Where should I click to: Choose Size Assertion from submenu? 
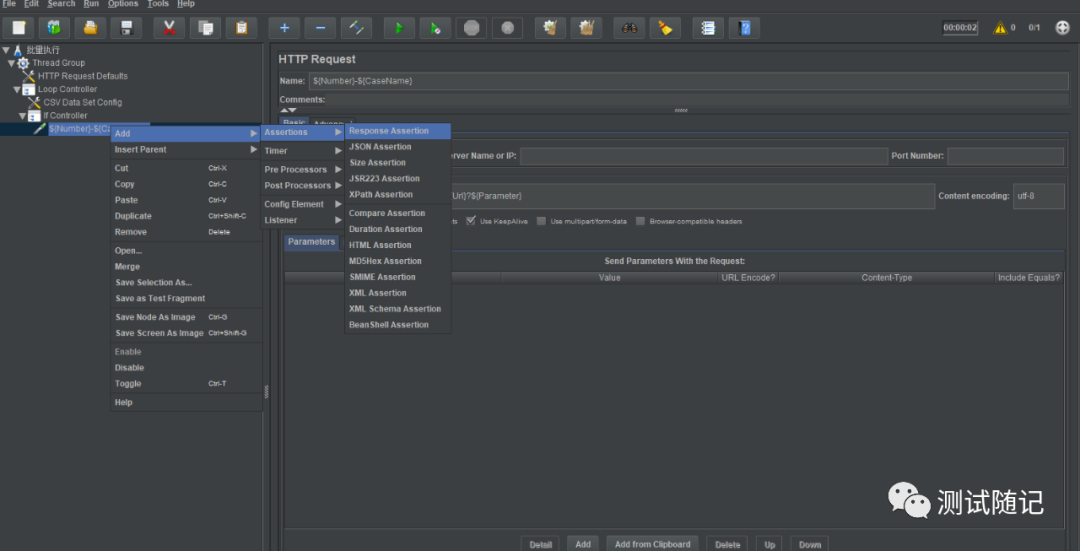click(x=397, y=163)
